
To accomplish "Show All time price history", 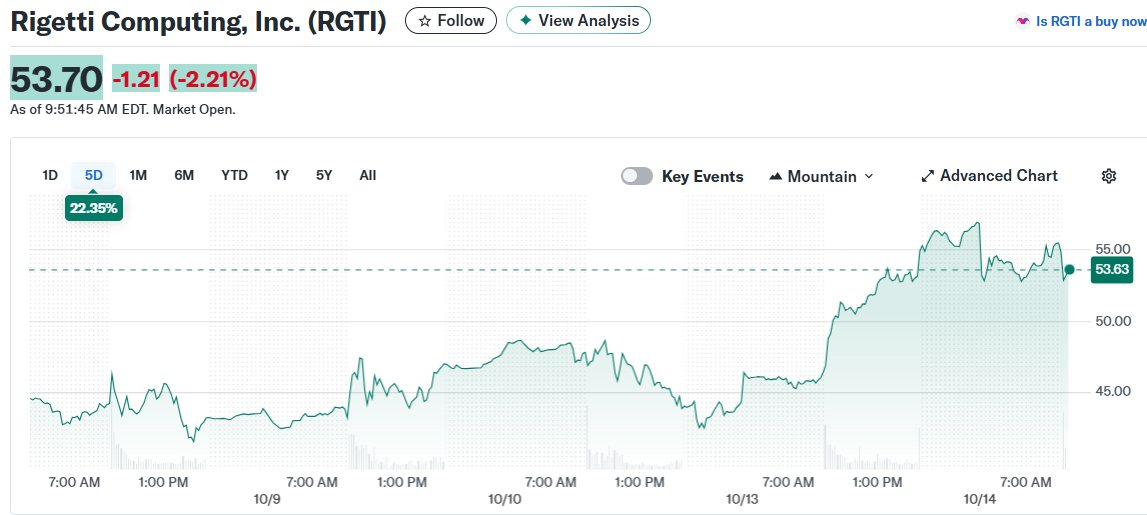I will [x=367, y=175].
